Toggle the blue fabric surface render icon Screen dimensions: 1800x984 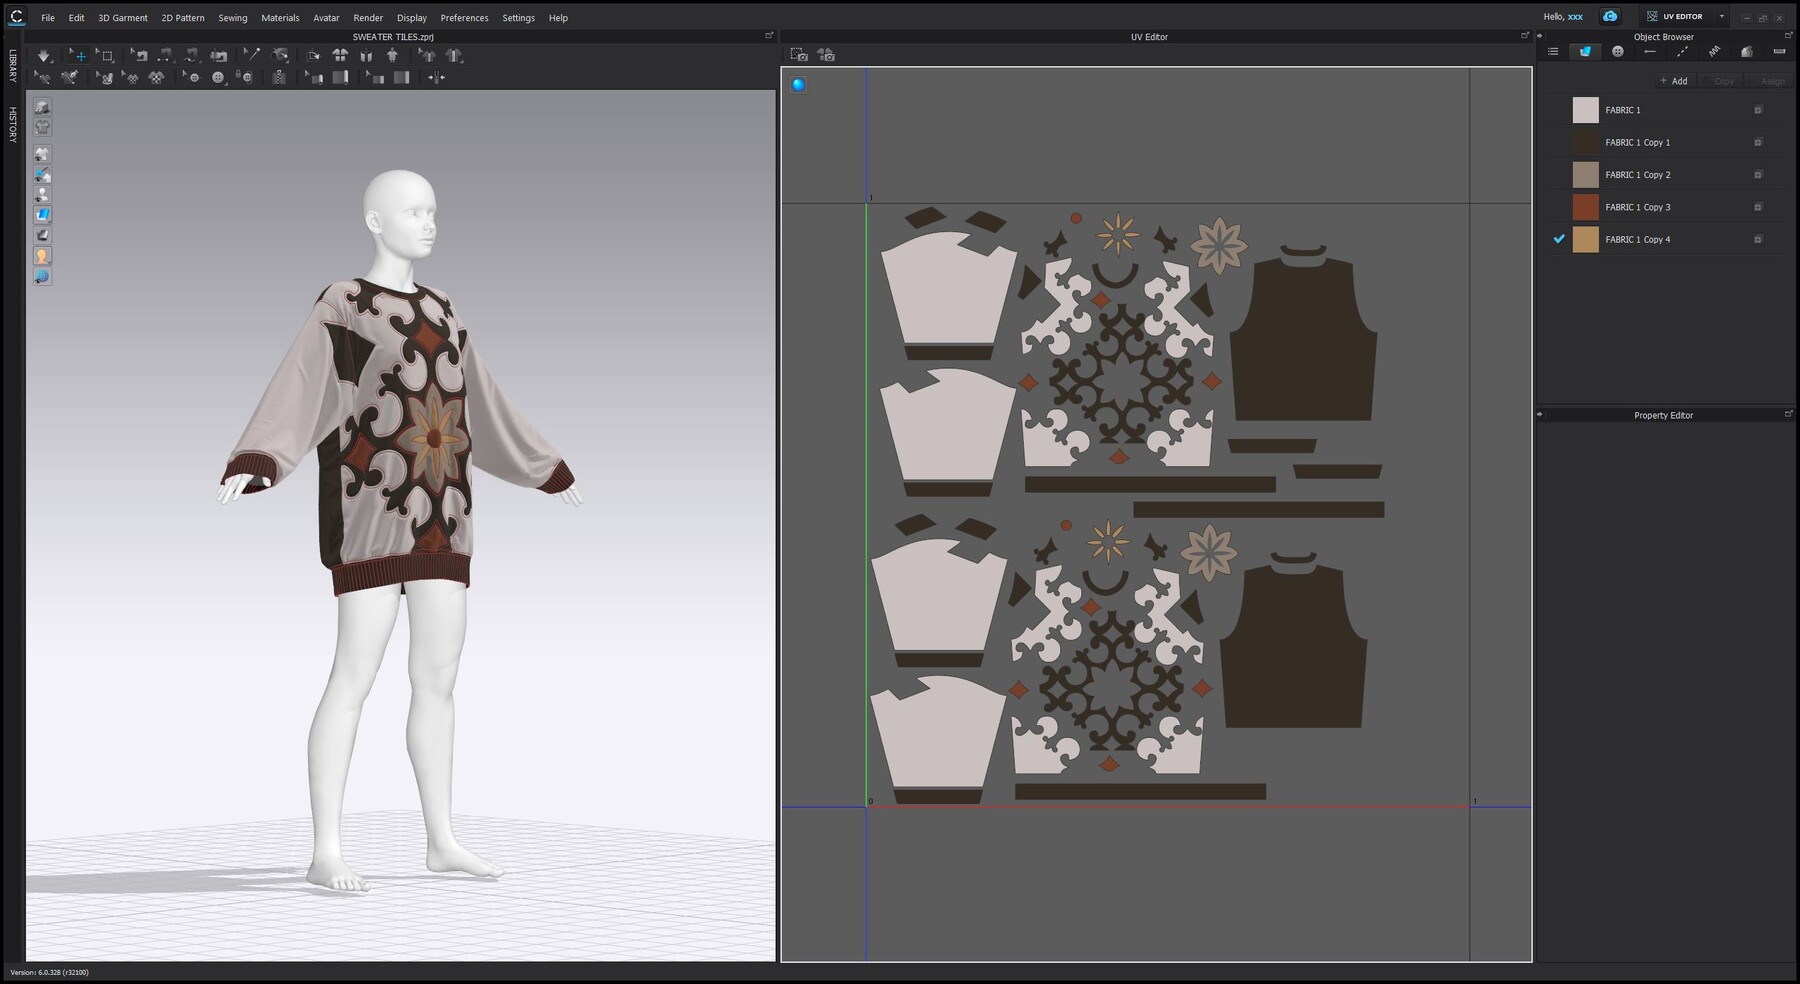click(x=42, y=214)
